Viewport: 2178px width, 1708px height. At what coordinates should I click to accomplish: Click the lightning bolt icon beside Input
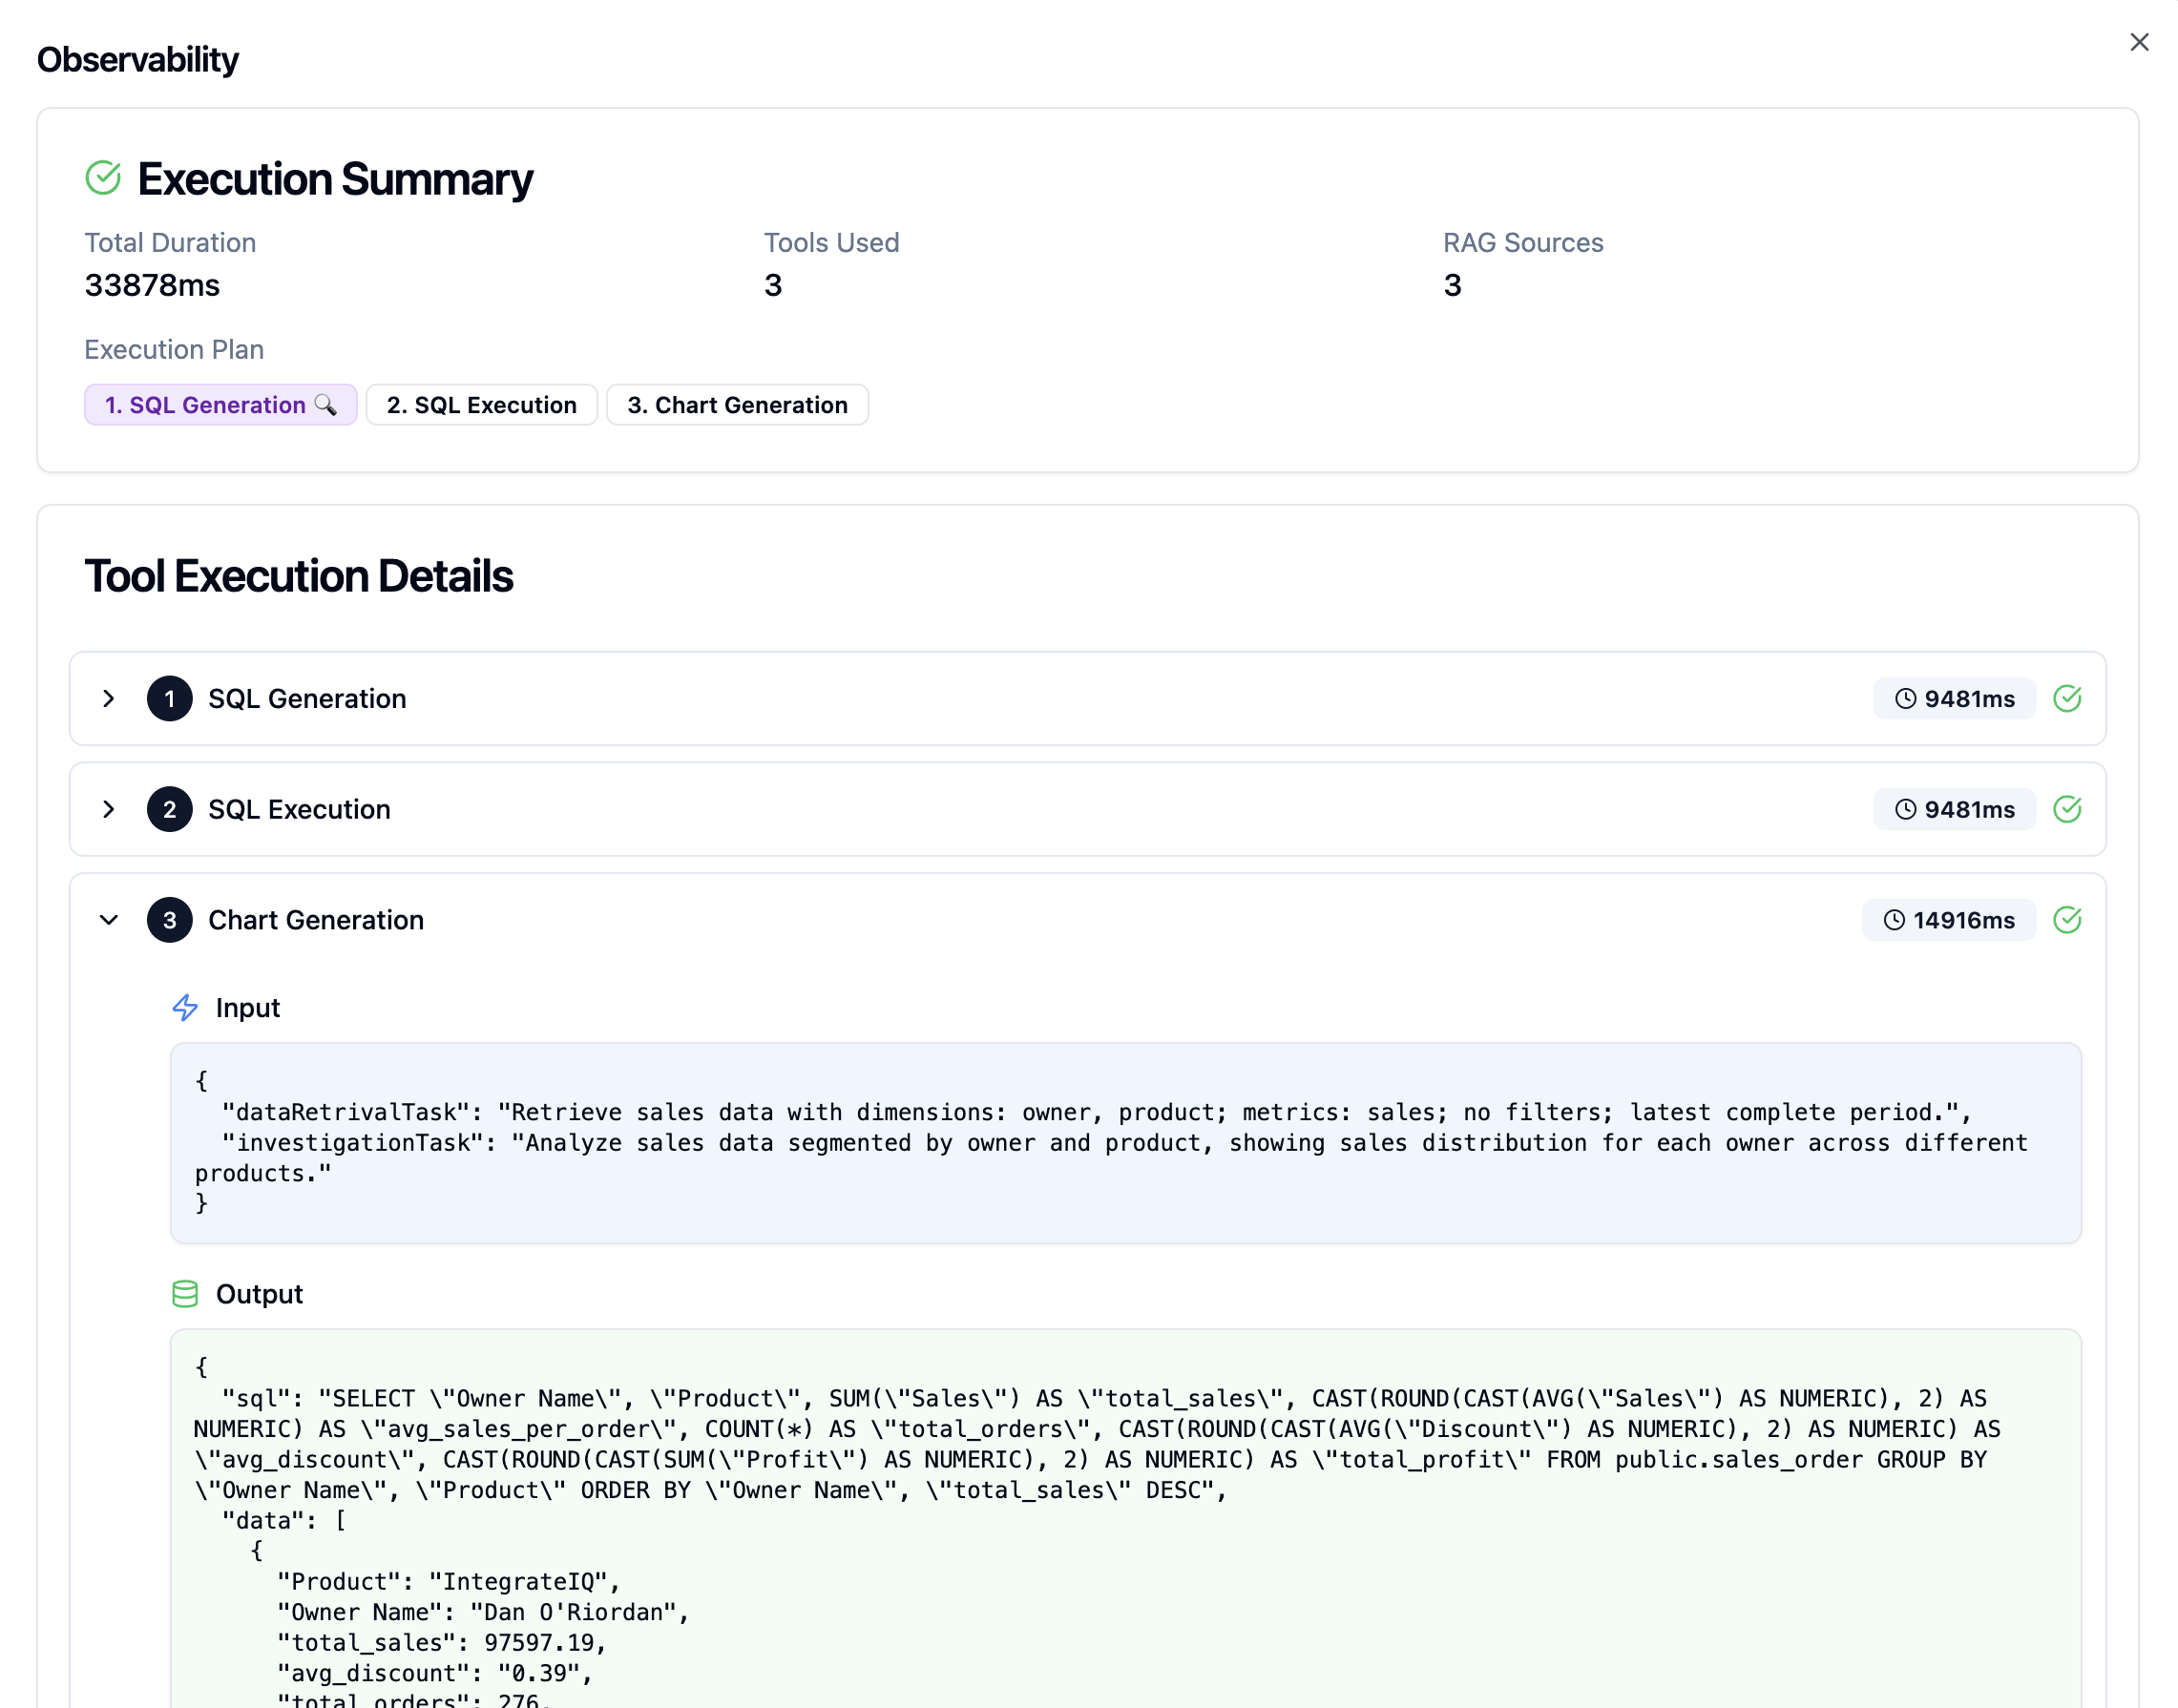tap(185, 1008)
